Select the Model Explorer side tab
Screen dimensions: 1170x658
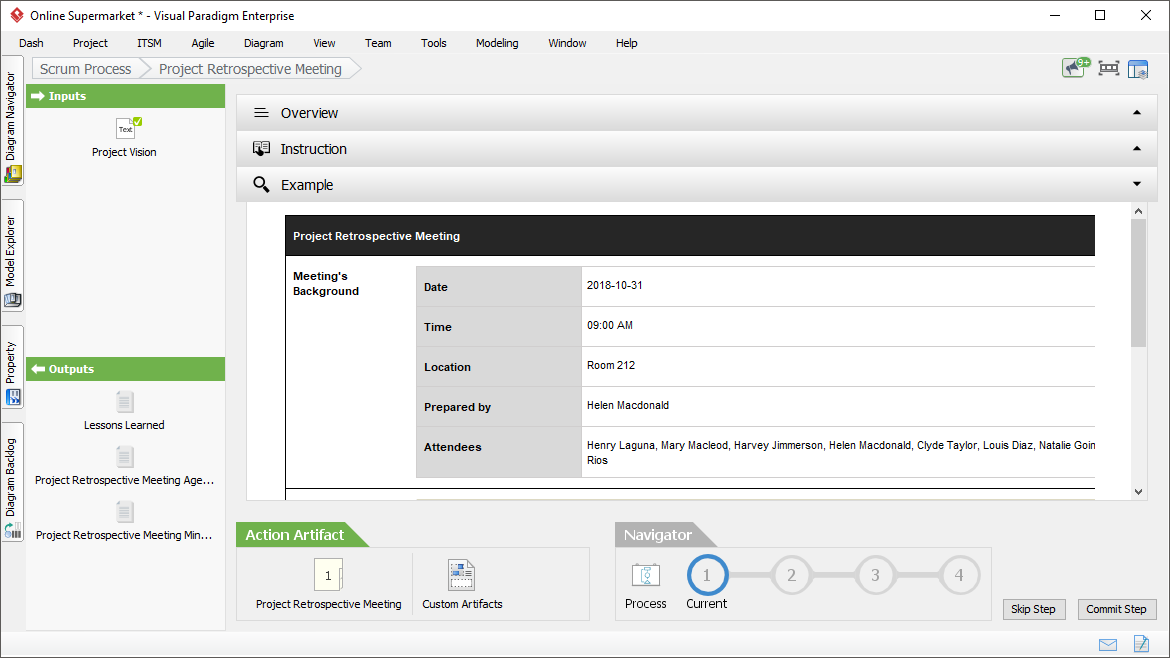12,255
